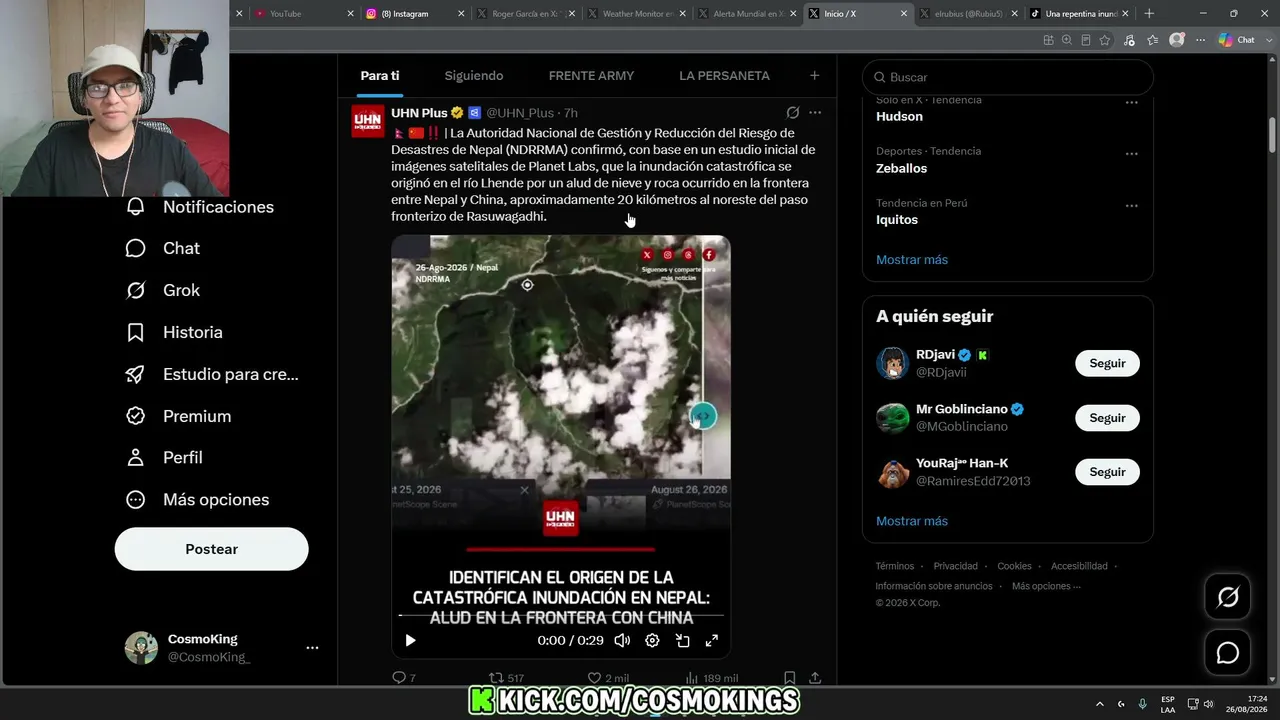1280x720 pixels.
Task: Share the UHN Plus post
Action: click(x=815, y=678)
